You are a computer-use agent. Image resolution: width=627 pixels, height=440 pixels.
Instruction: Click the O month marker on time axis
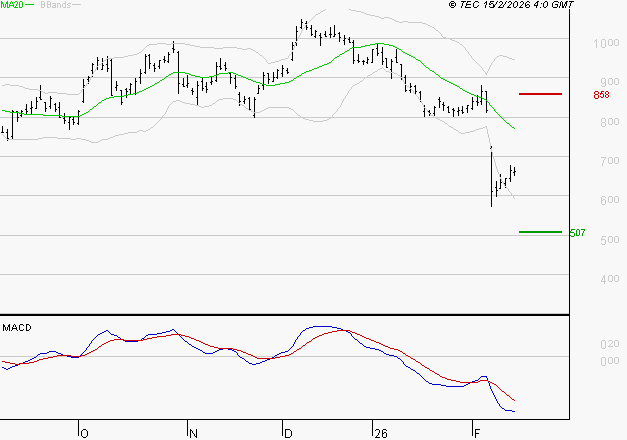click(84, 434)
